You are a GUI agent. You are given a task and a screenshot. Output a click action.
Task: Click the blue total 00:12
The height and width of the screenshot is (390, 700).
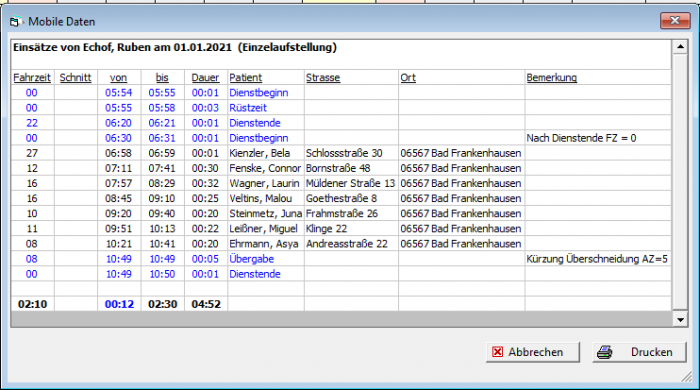pyautogui.click(x=119, y=304)
